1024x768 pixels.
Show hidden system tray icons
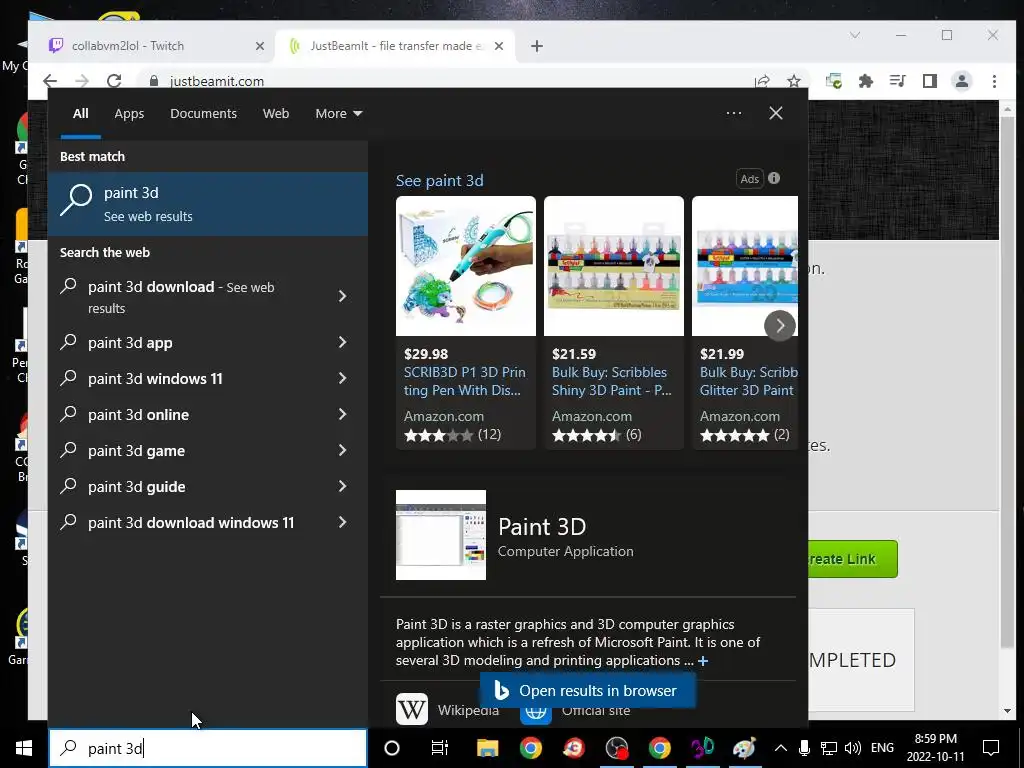(780, 748)
